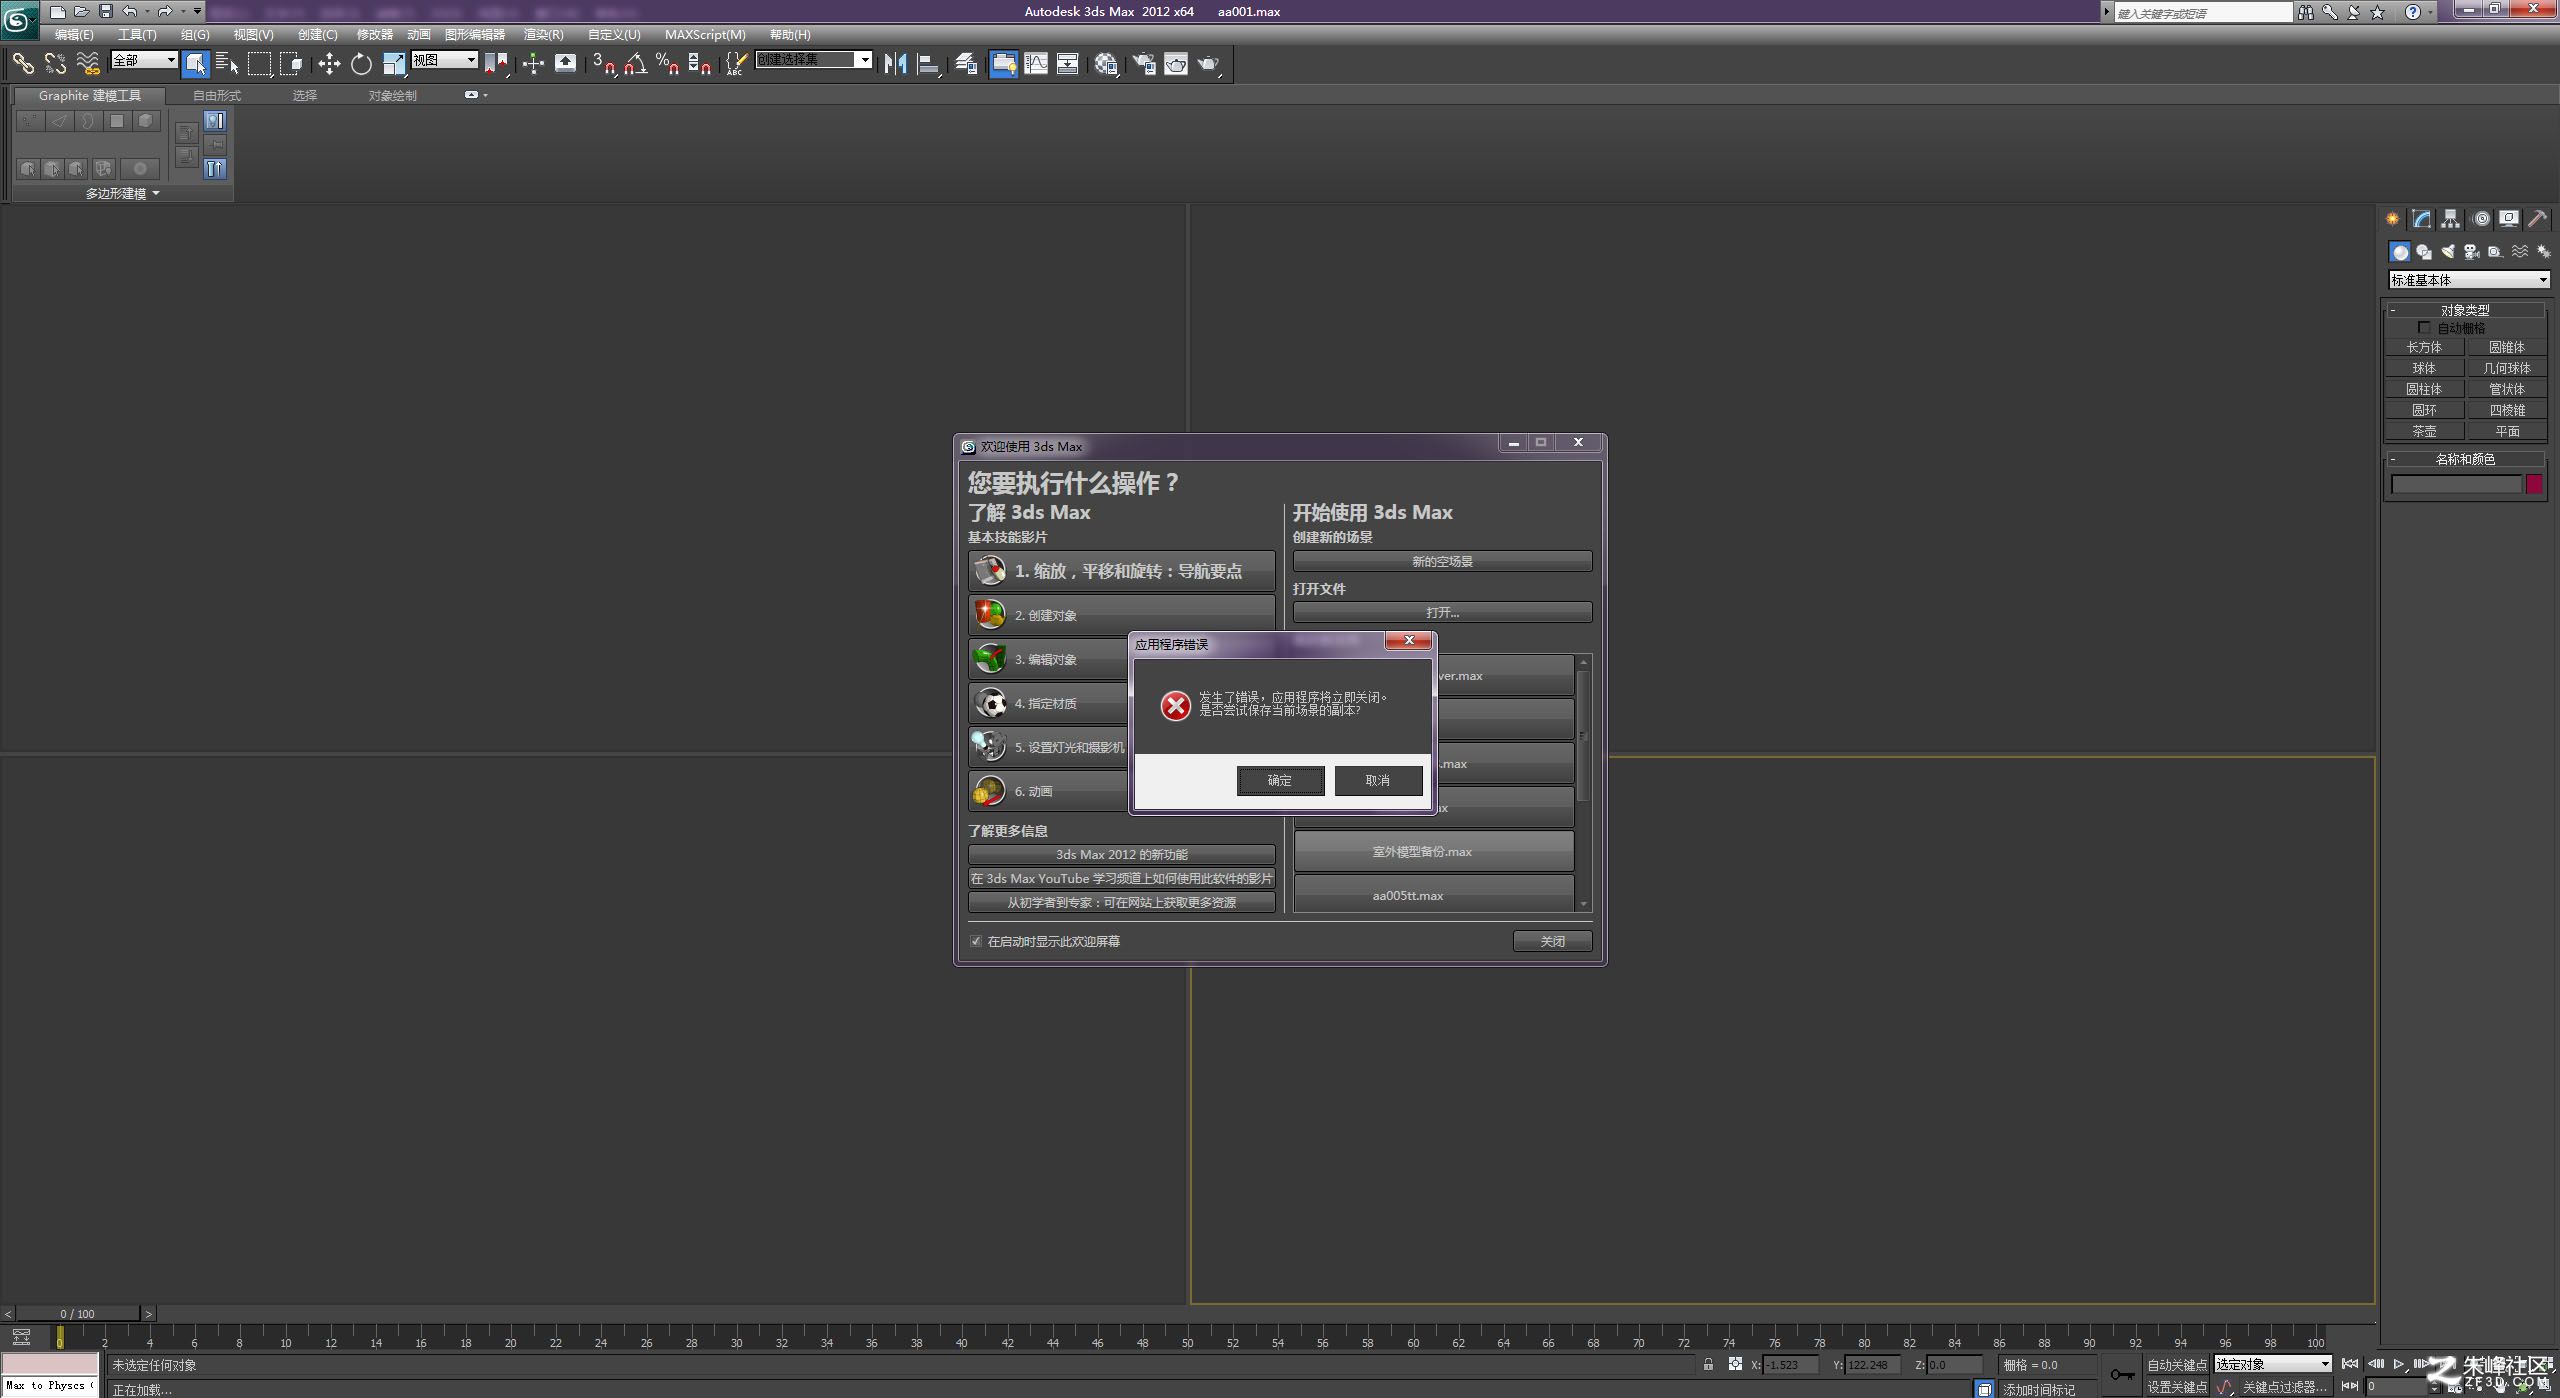Open the Curve Editor icon
Screen dimensions: 2560x1398
pyautogui.click(x=1036, y=64)
